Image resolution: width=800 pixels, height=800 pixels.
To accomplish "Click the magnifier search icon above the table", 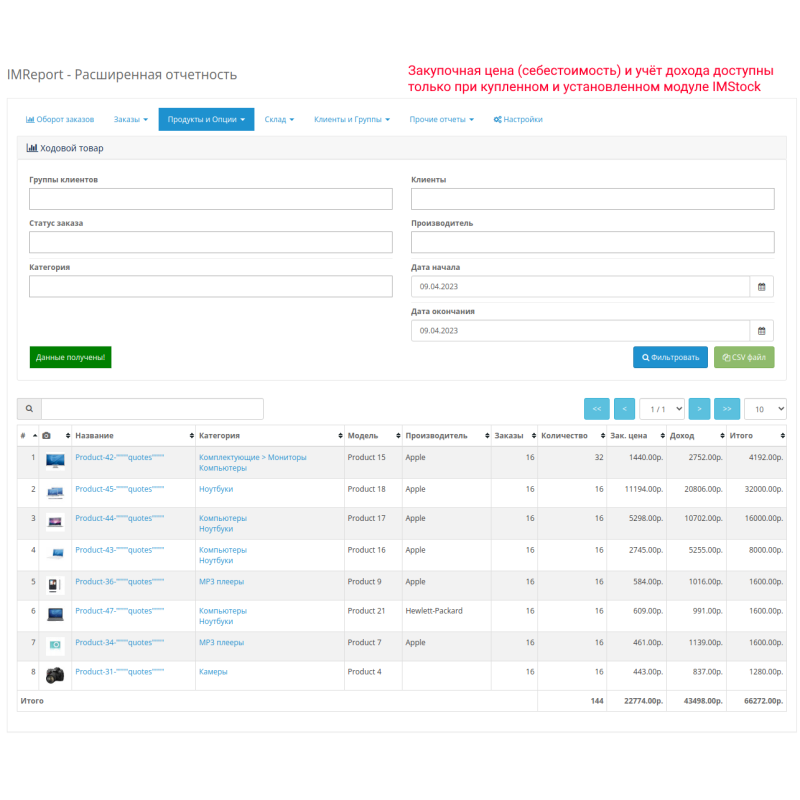I will click(x=29, y=409).
